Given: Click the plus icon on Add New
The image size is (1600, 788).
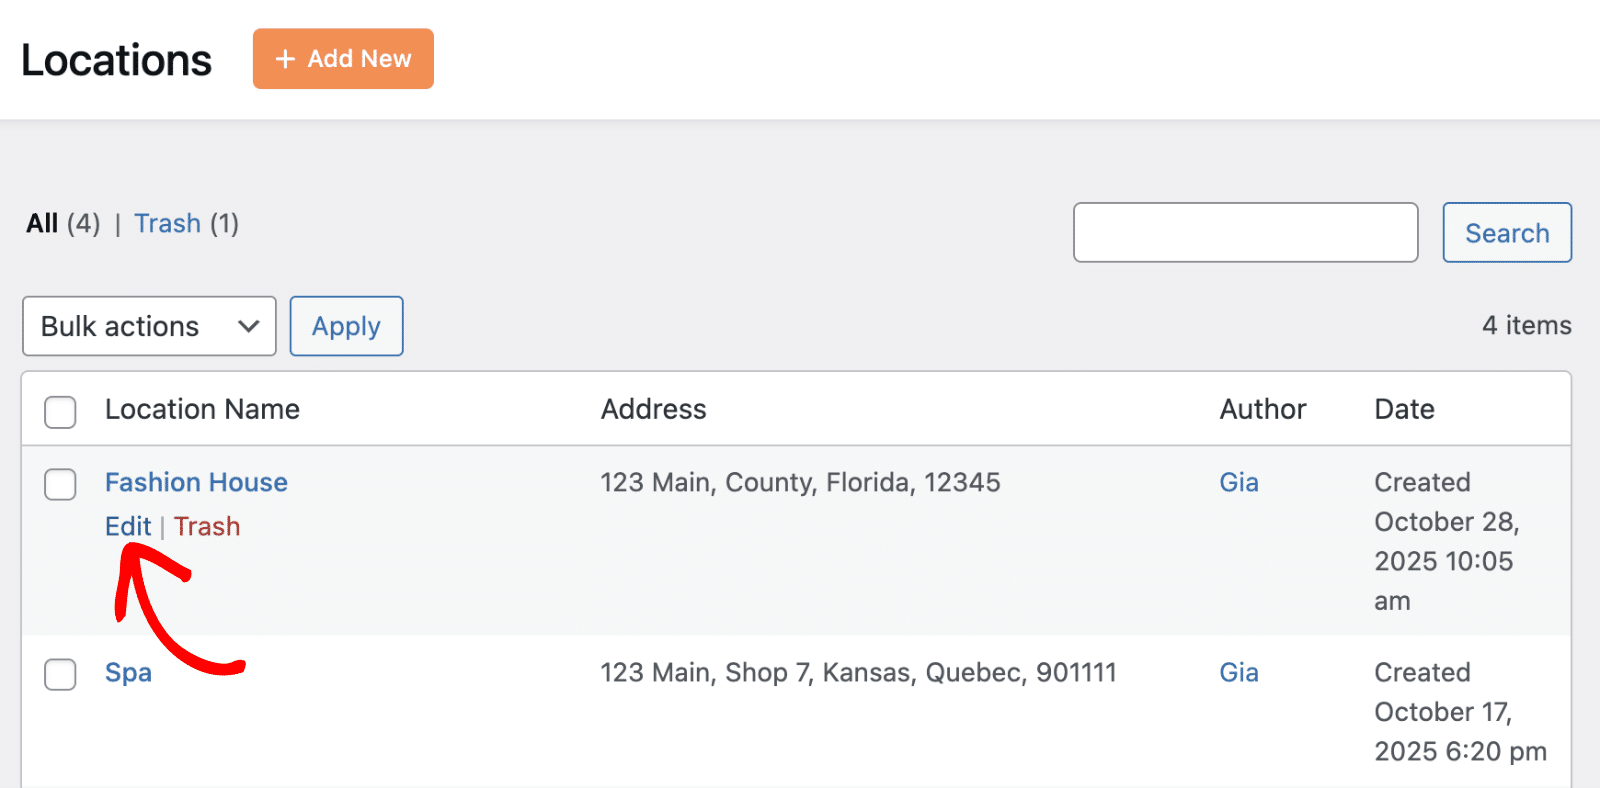Looking at the screenshot, I should click(x=285, y=59).
